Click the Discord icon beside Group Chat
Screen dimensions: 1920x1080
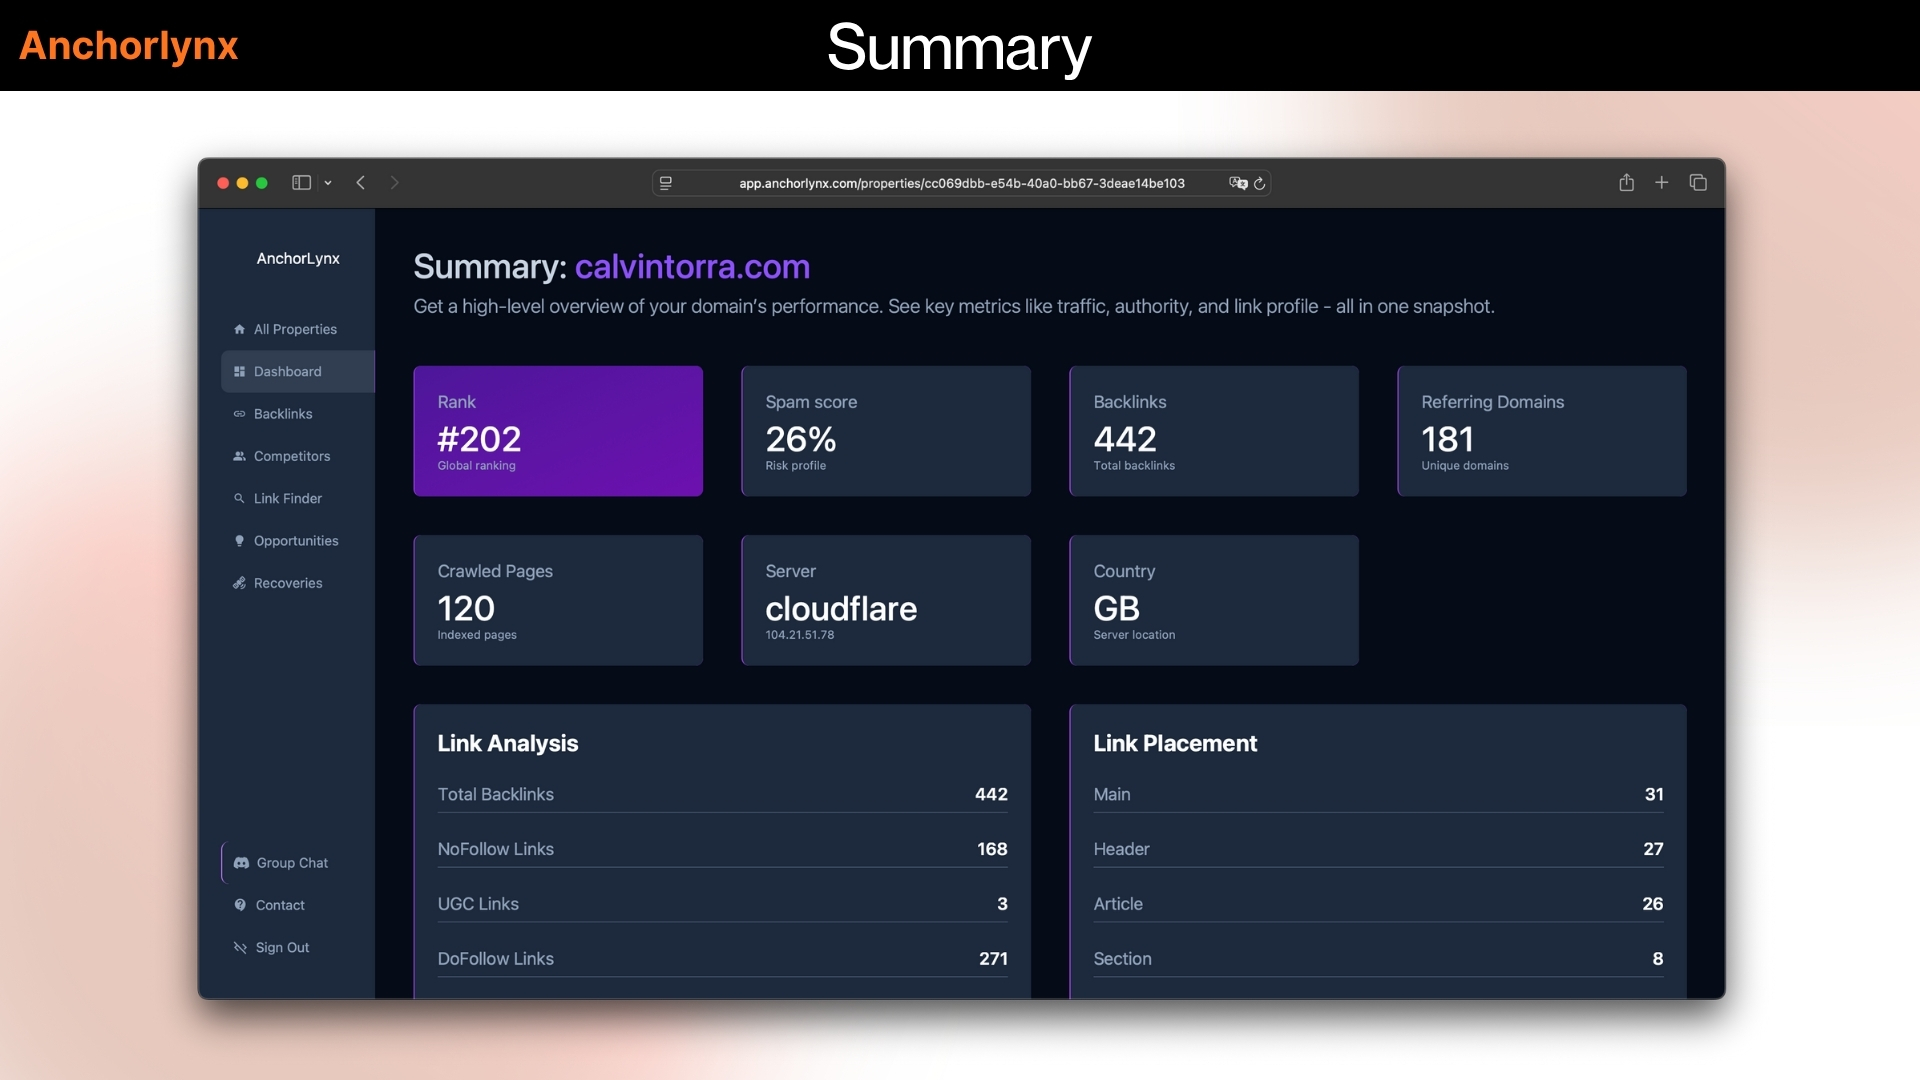coord(240,863)
